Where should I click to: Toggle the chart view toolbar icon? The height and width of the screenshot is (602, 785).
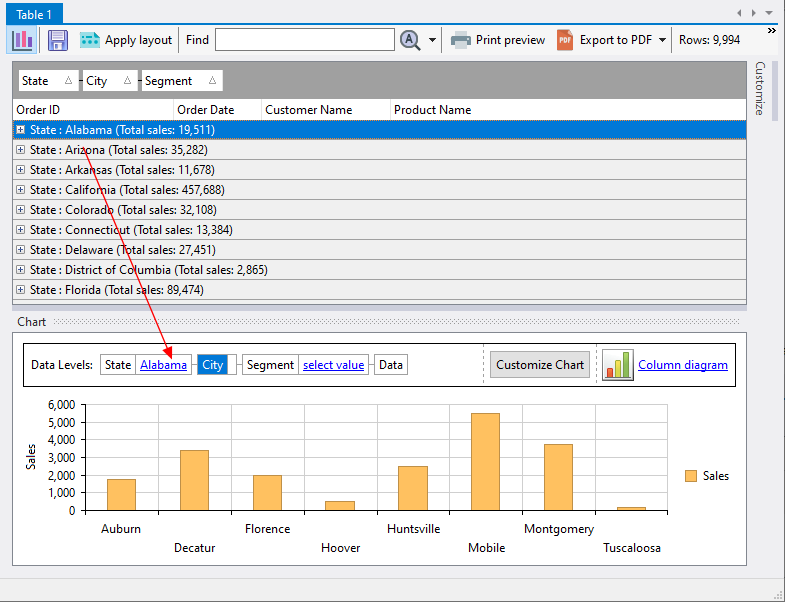[x=23, y=40]
